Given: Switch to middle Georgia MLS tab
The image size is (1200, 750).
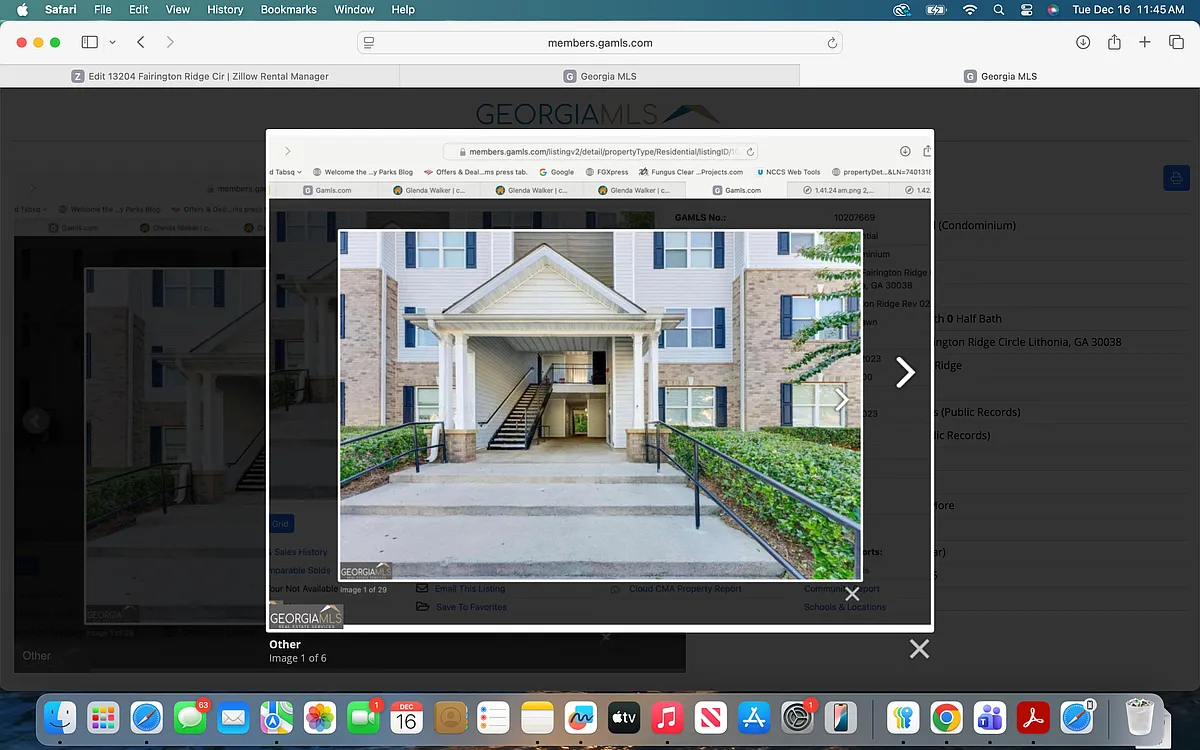Looking at the screenshot, I should point(600,76).
